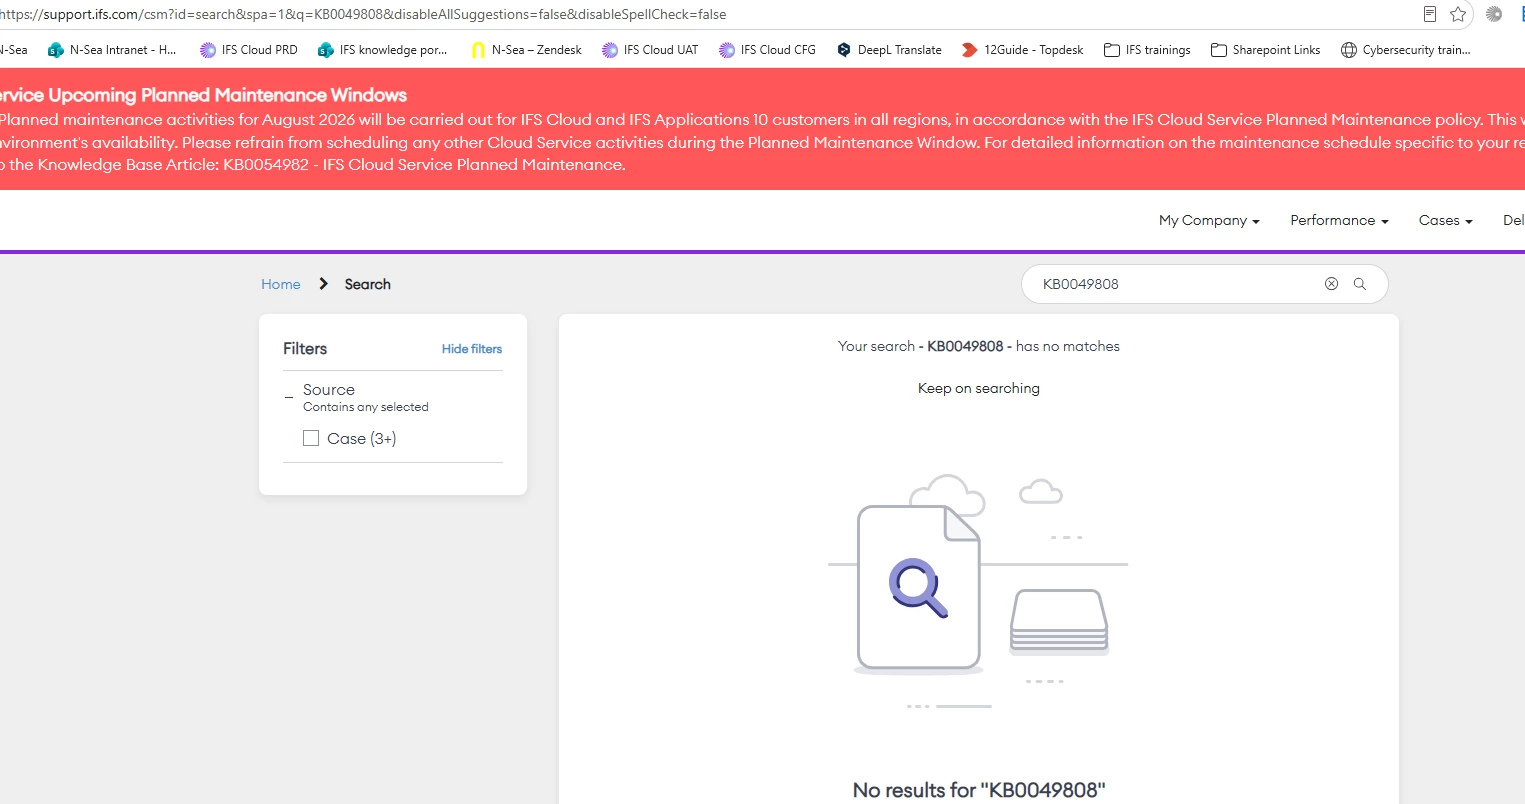Bookmark this page with the star icon
The height and width of the screenshot is (804, 1525).
point(1458,14)
